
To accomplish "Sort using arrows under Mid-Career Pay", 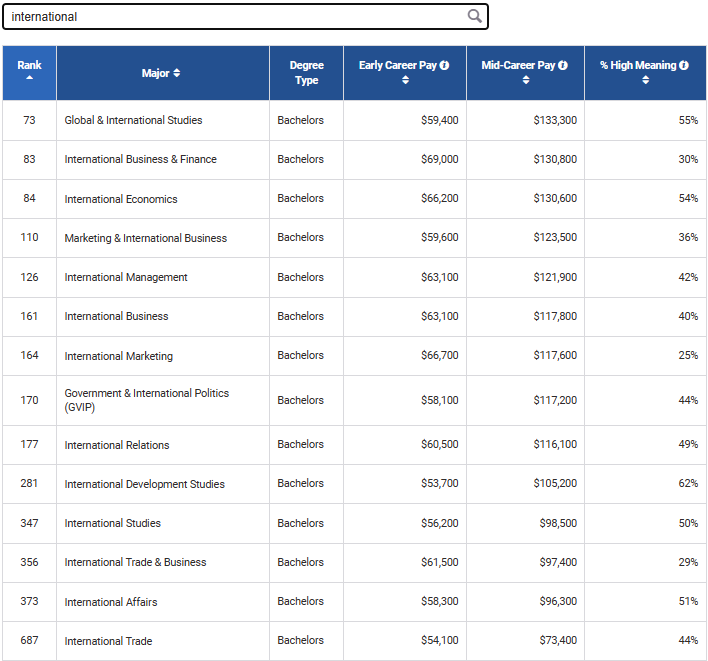I will tap(526, 81).
